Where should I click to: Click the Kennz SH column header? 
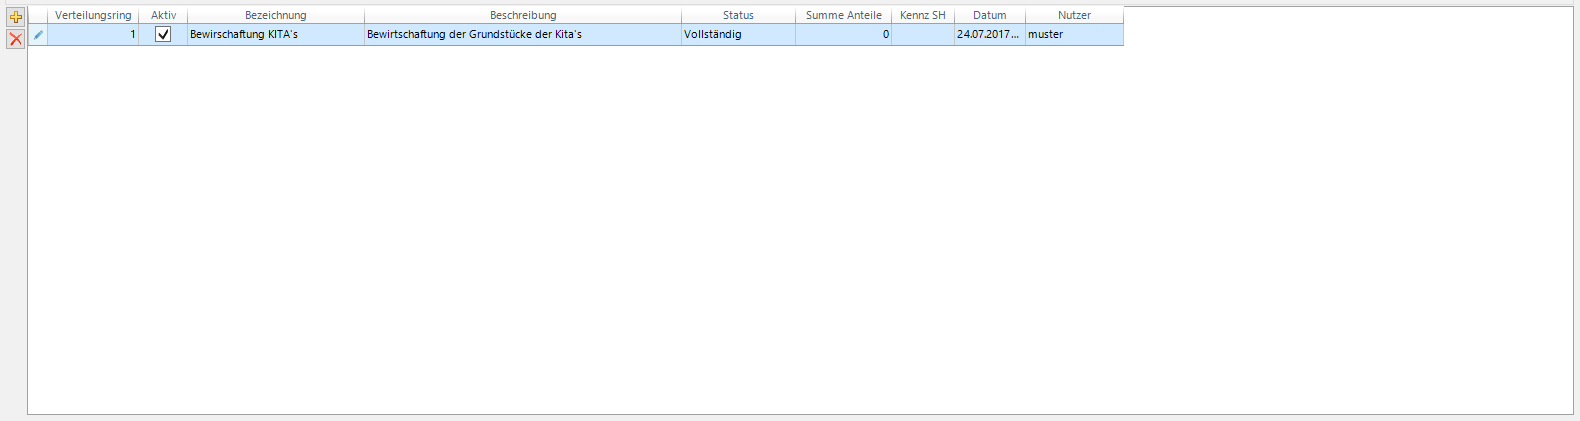pyautogui.click(x=922, y=15)
